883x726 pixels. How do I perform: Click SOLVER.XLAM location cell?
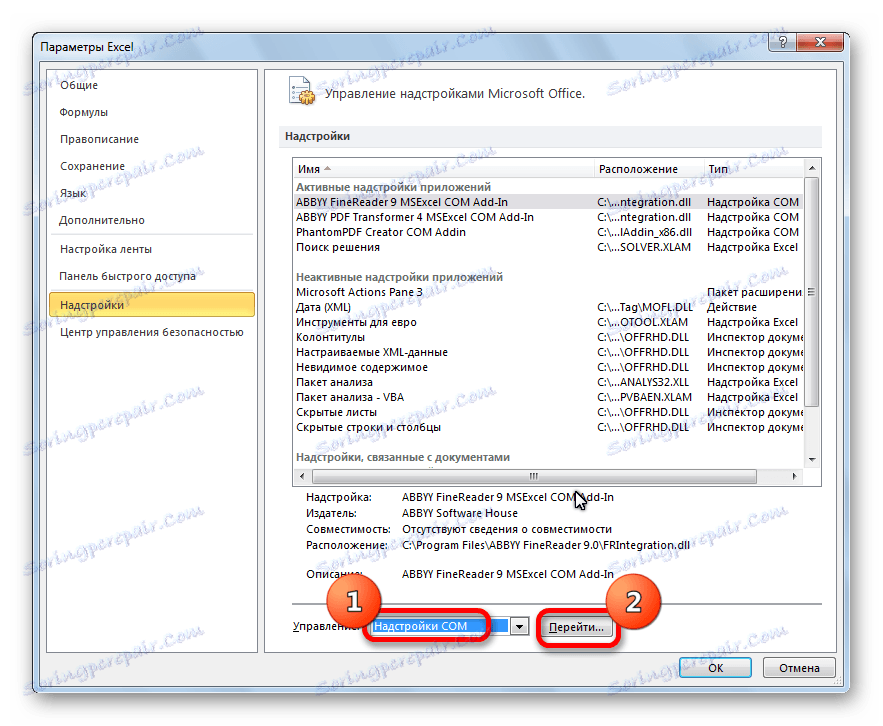[644, 247]
